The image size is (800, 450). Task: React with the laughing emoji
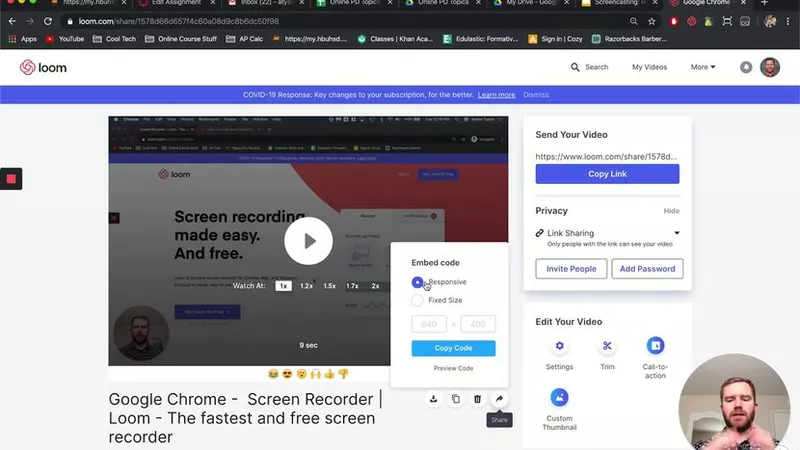pos(273,374)
